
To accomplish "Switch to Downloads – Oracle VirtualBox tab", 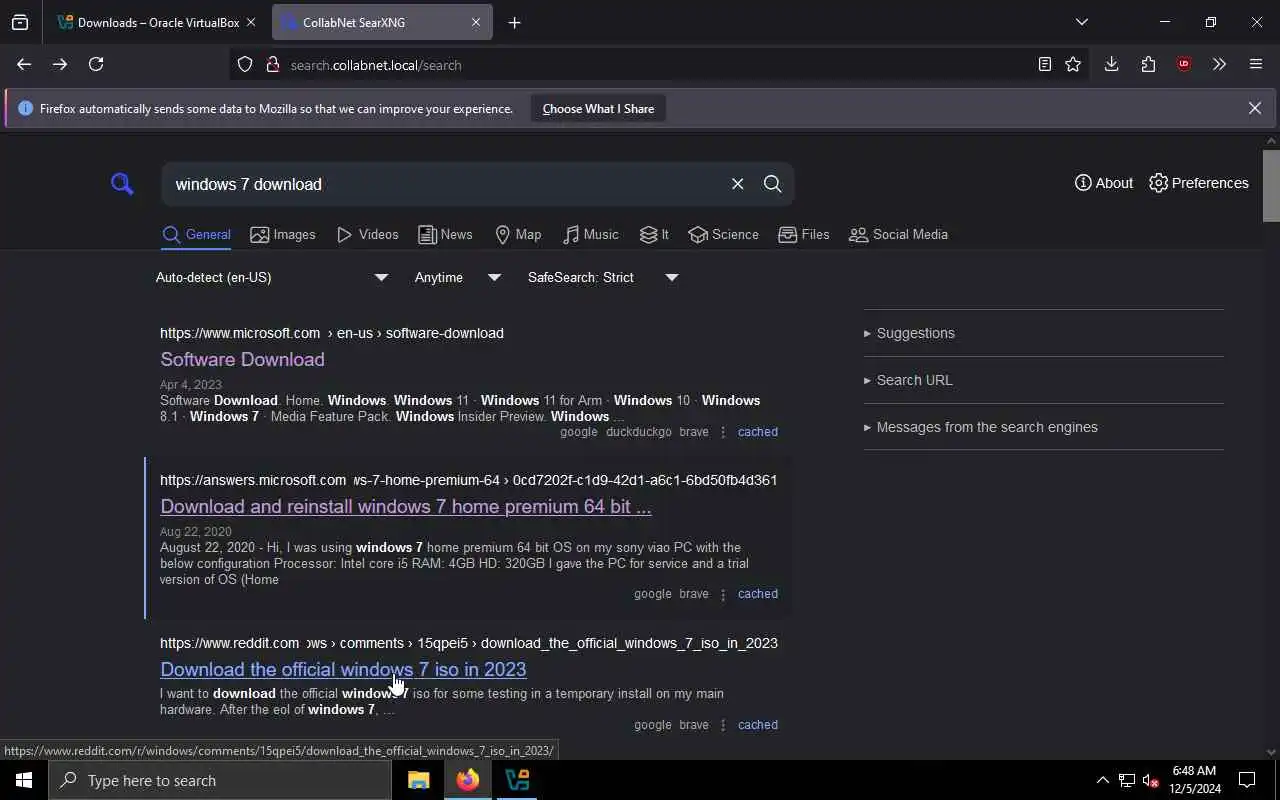I will click(157, 22).
